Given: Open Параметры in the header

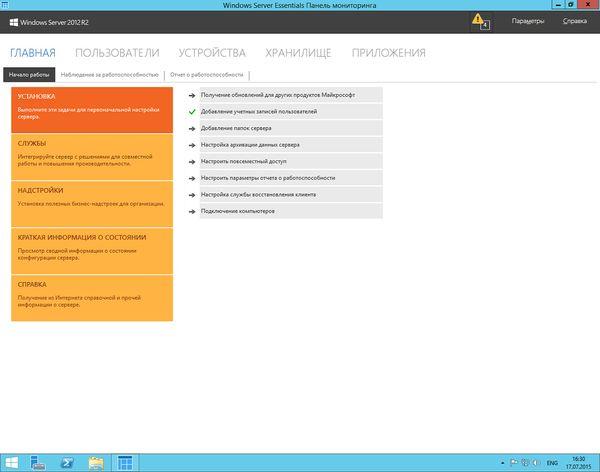Looking at the screenshot, I should pyautogui.click(x=528, y=21).
